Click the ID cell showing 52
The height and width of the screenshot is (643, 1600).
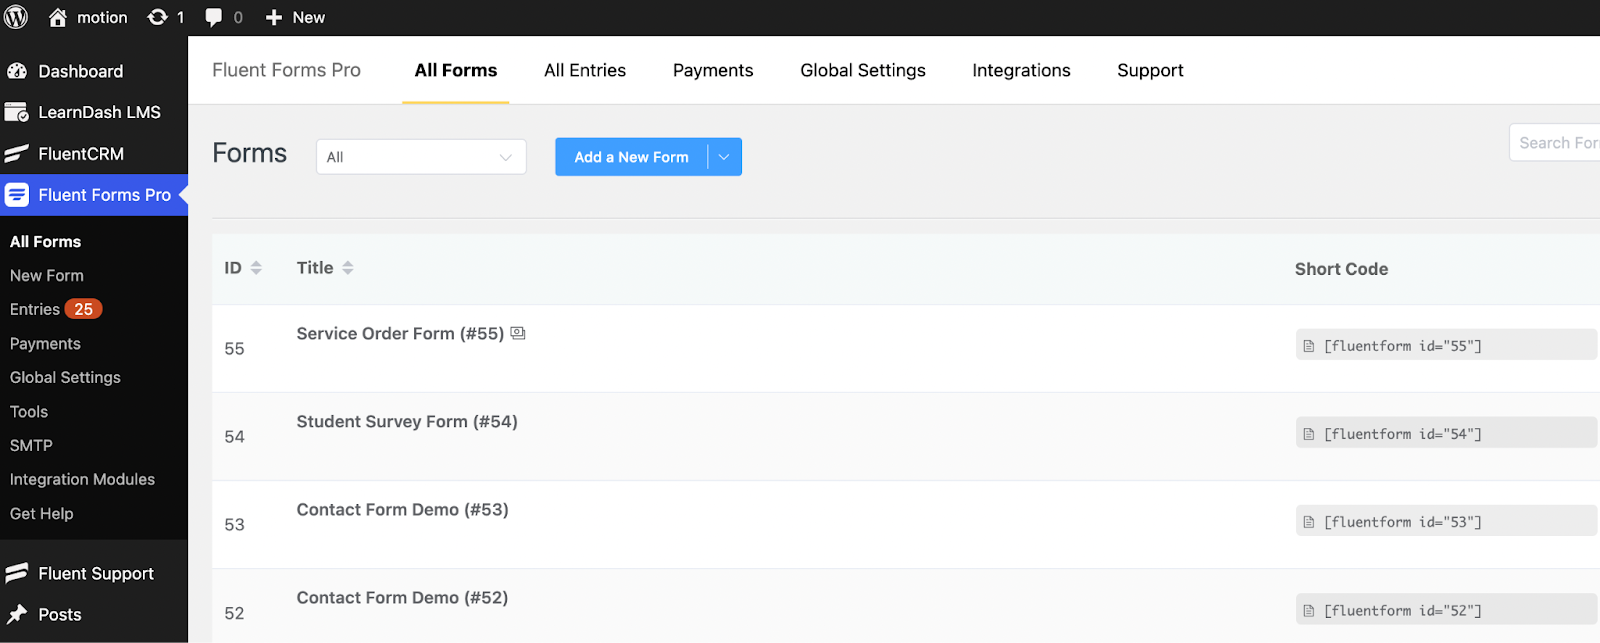[234, 613]
